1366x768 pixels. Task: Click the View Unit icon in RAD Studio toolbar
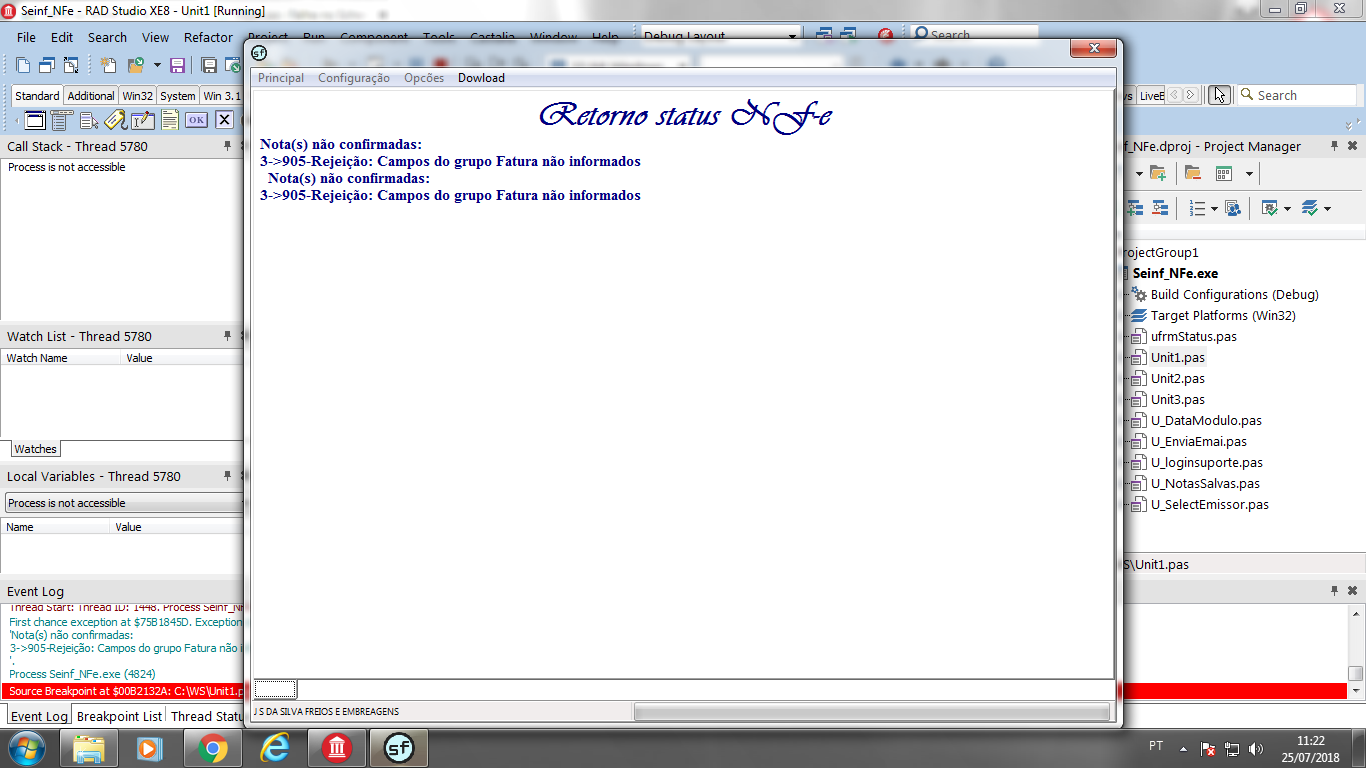[x=22, y=65]
